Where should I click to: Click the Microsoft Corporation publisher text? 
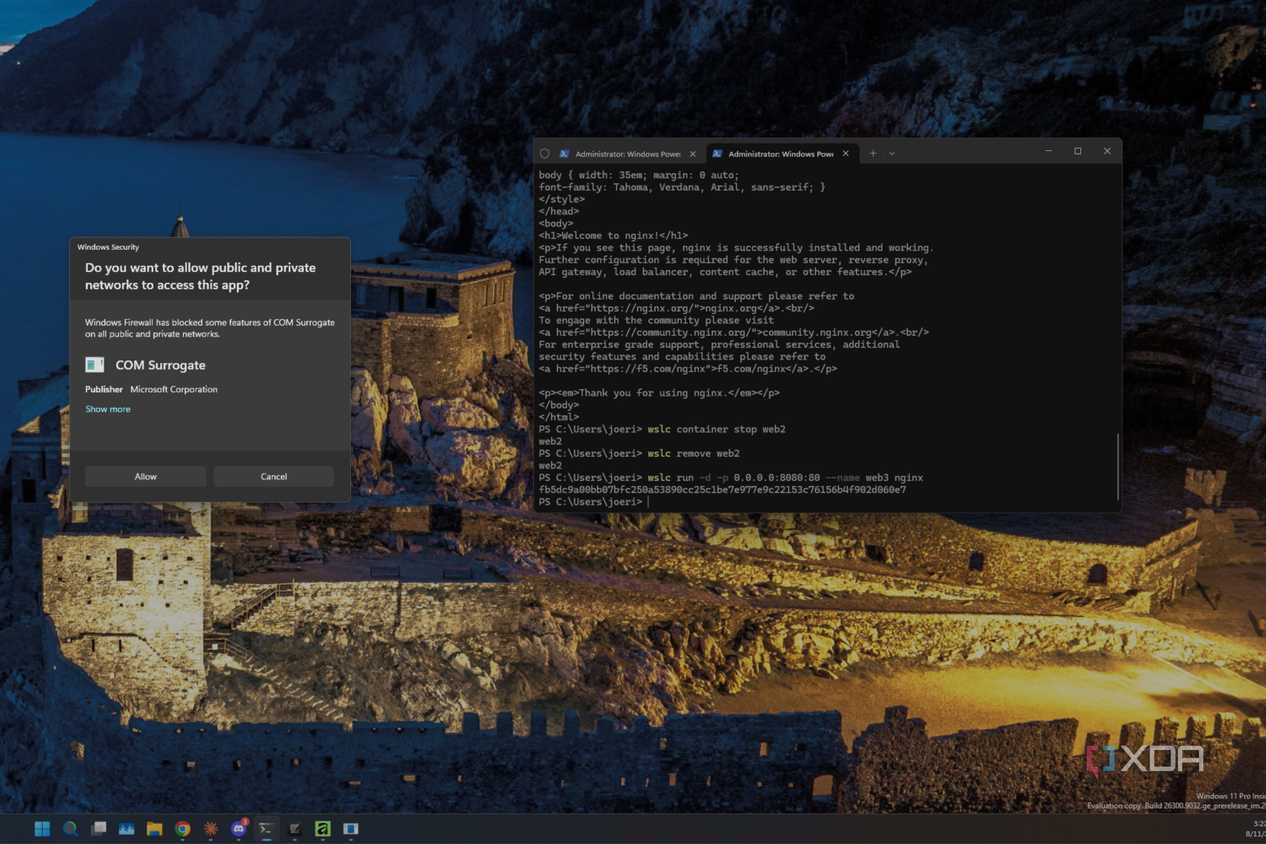pos(174,389)
